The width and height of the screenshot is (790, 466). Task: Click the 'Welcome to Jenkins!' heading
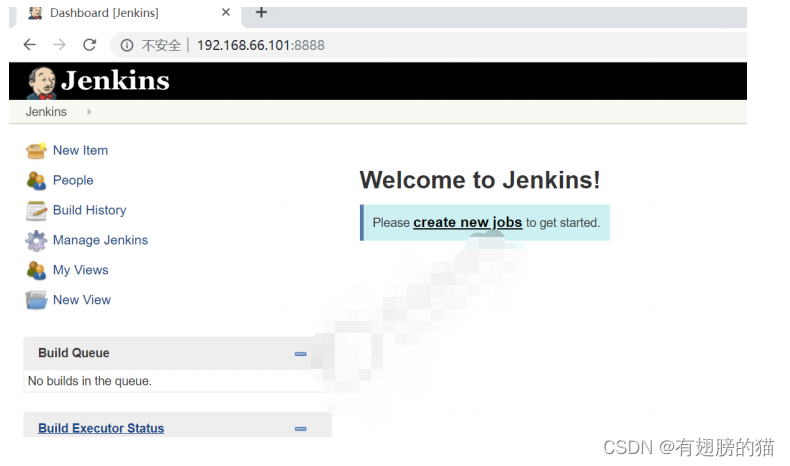pos(480,180)
